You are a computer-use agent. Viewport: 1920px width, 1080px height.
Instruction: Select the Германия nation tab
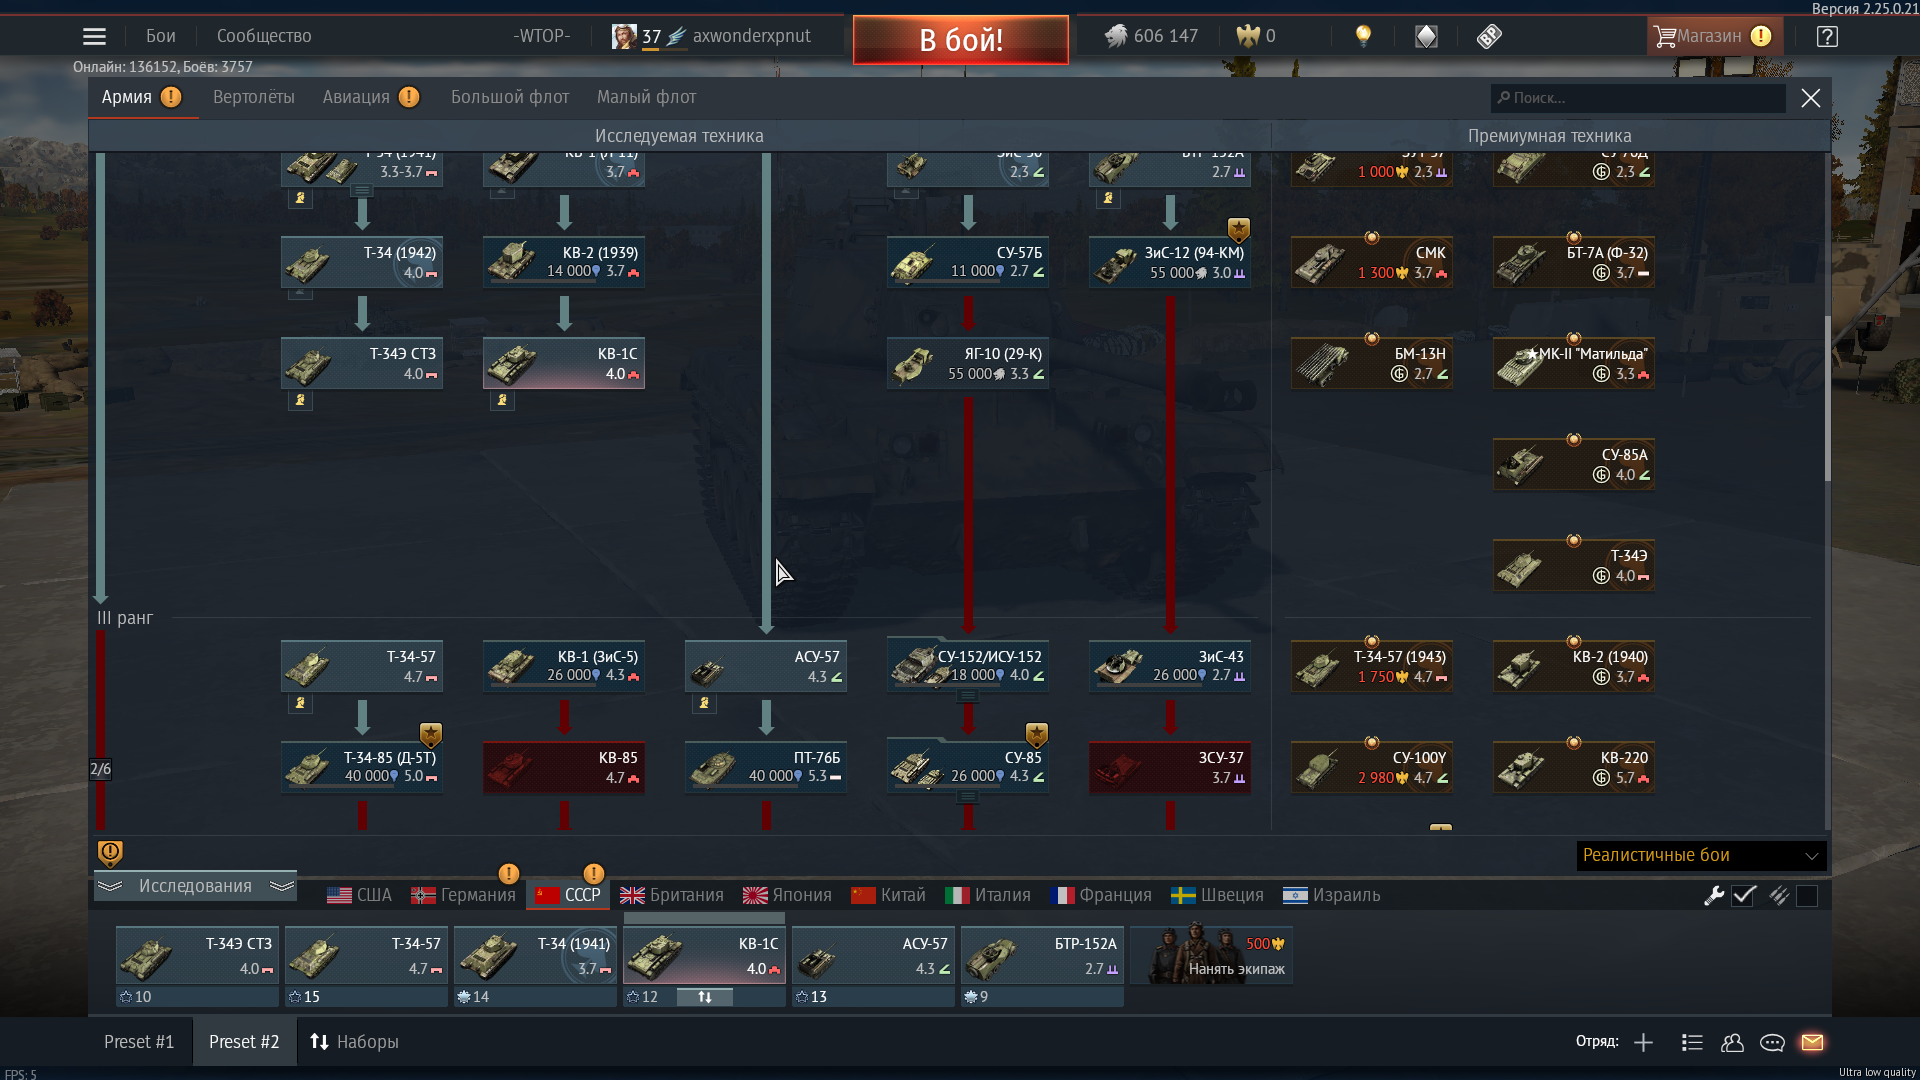(464, 895)
